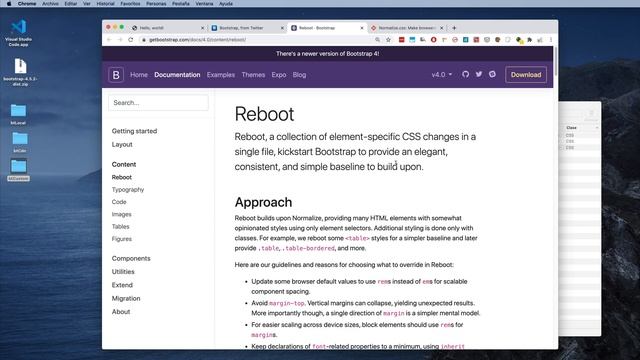This screenshot has height=360, width=640.
Task: Expand Layout in the sidebar
Action: [x=122, y=144]
